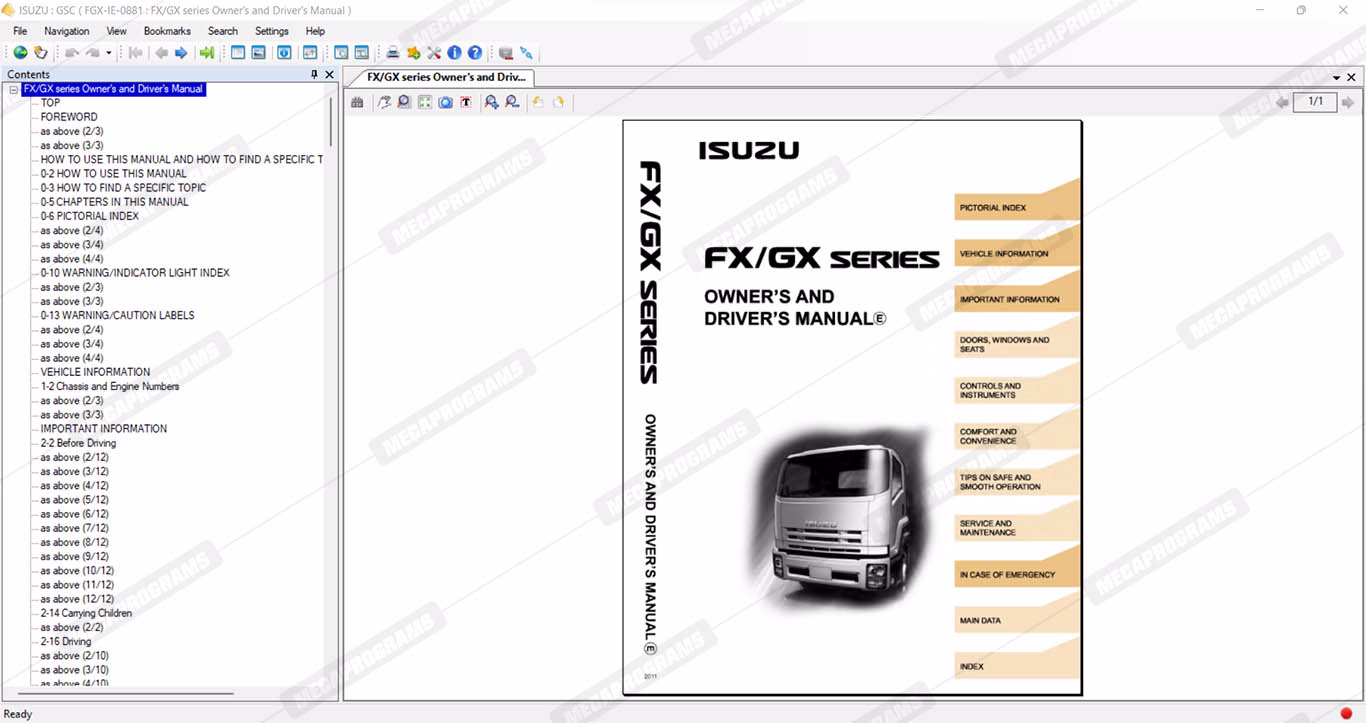The image size is (1366, 723).
Task: Open the Bookmarks menu
Action: 167,31
